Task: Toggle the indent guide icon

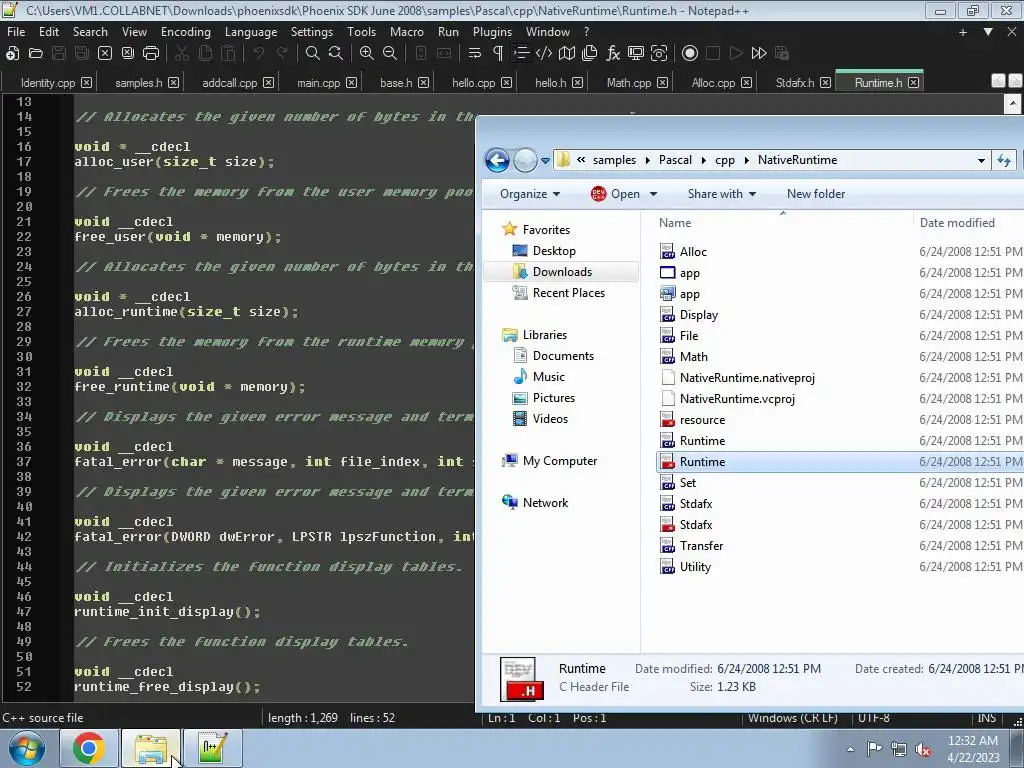Action: (520, 54)
